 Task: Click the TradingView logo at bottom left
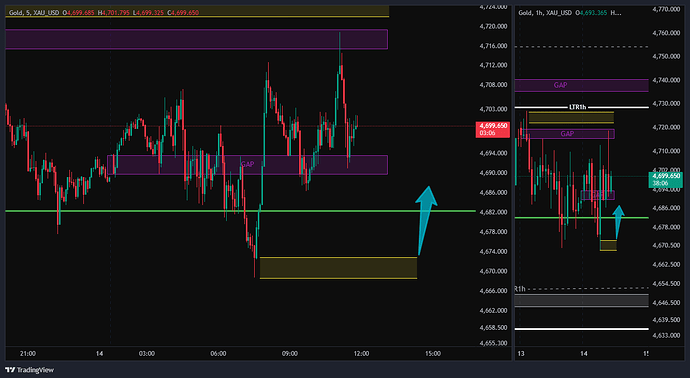click(x=29, y=370)
